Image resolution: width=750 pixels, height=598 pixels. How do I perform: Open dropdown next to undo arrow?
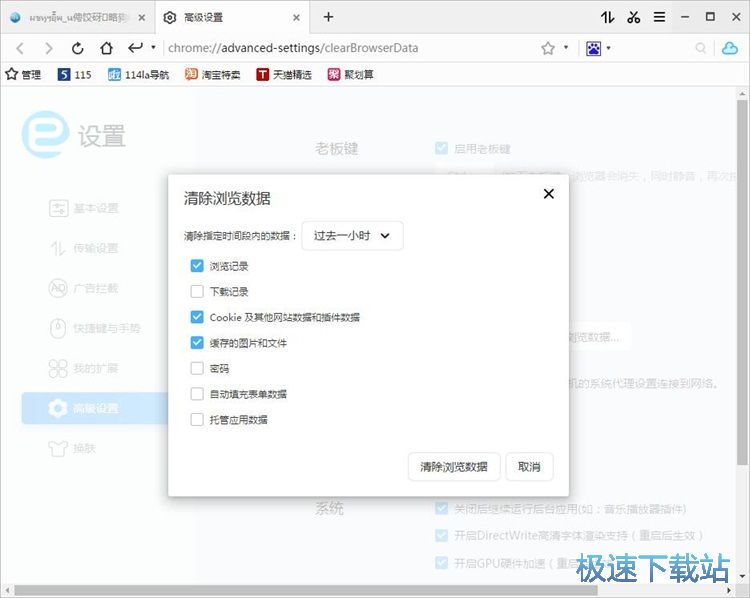click(x=154, y=47)
